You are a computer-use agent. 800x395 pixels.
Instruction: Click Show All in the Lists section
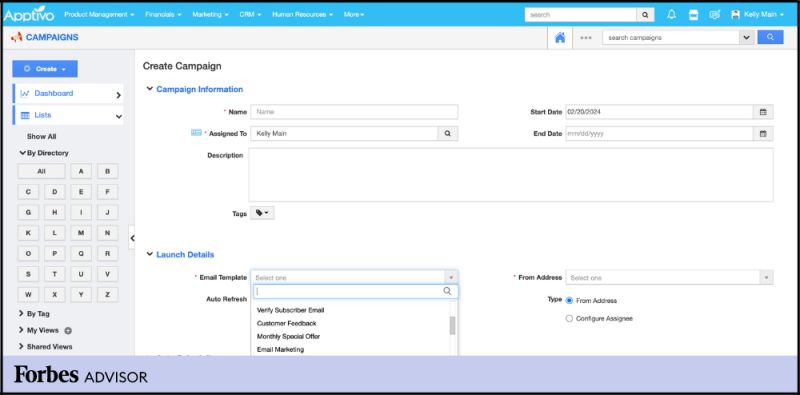click(x=41, y=137)
